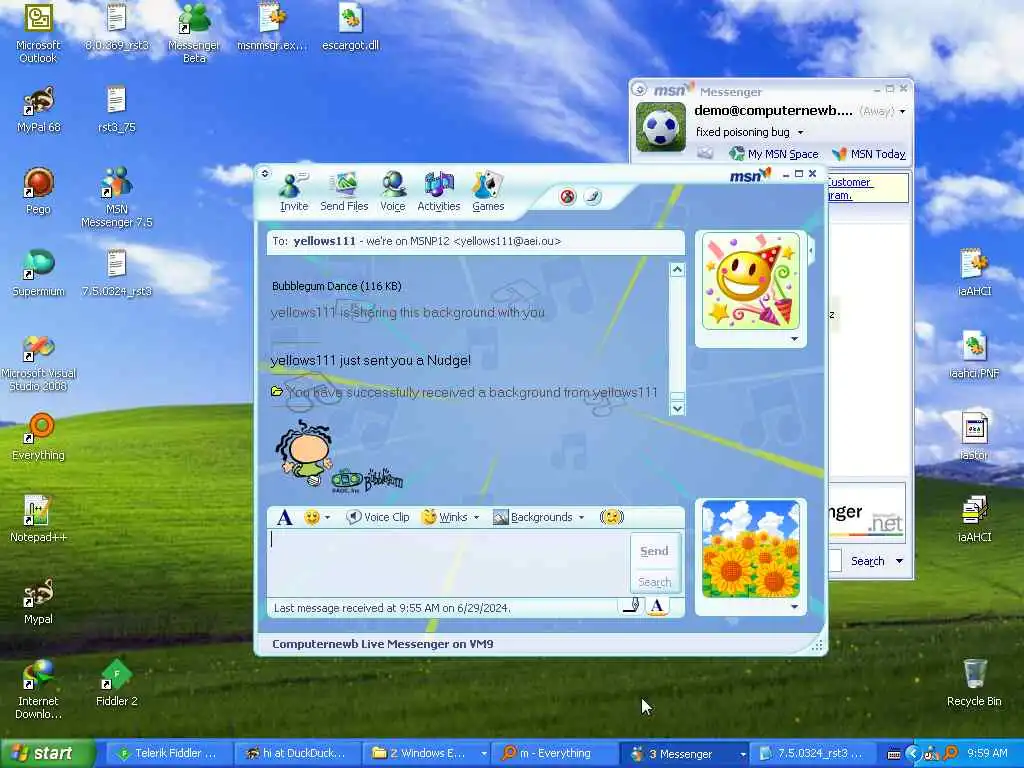Click the paintbrush color scheme icon
The width and height of the screenshot is (1024, 768).
(x=592, y=196)
